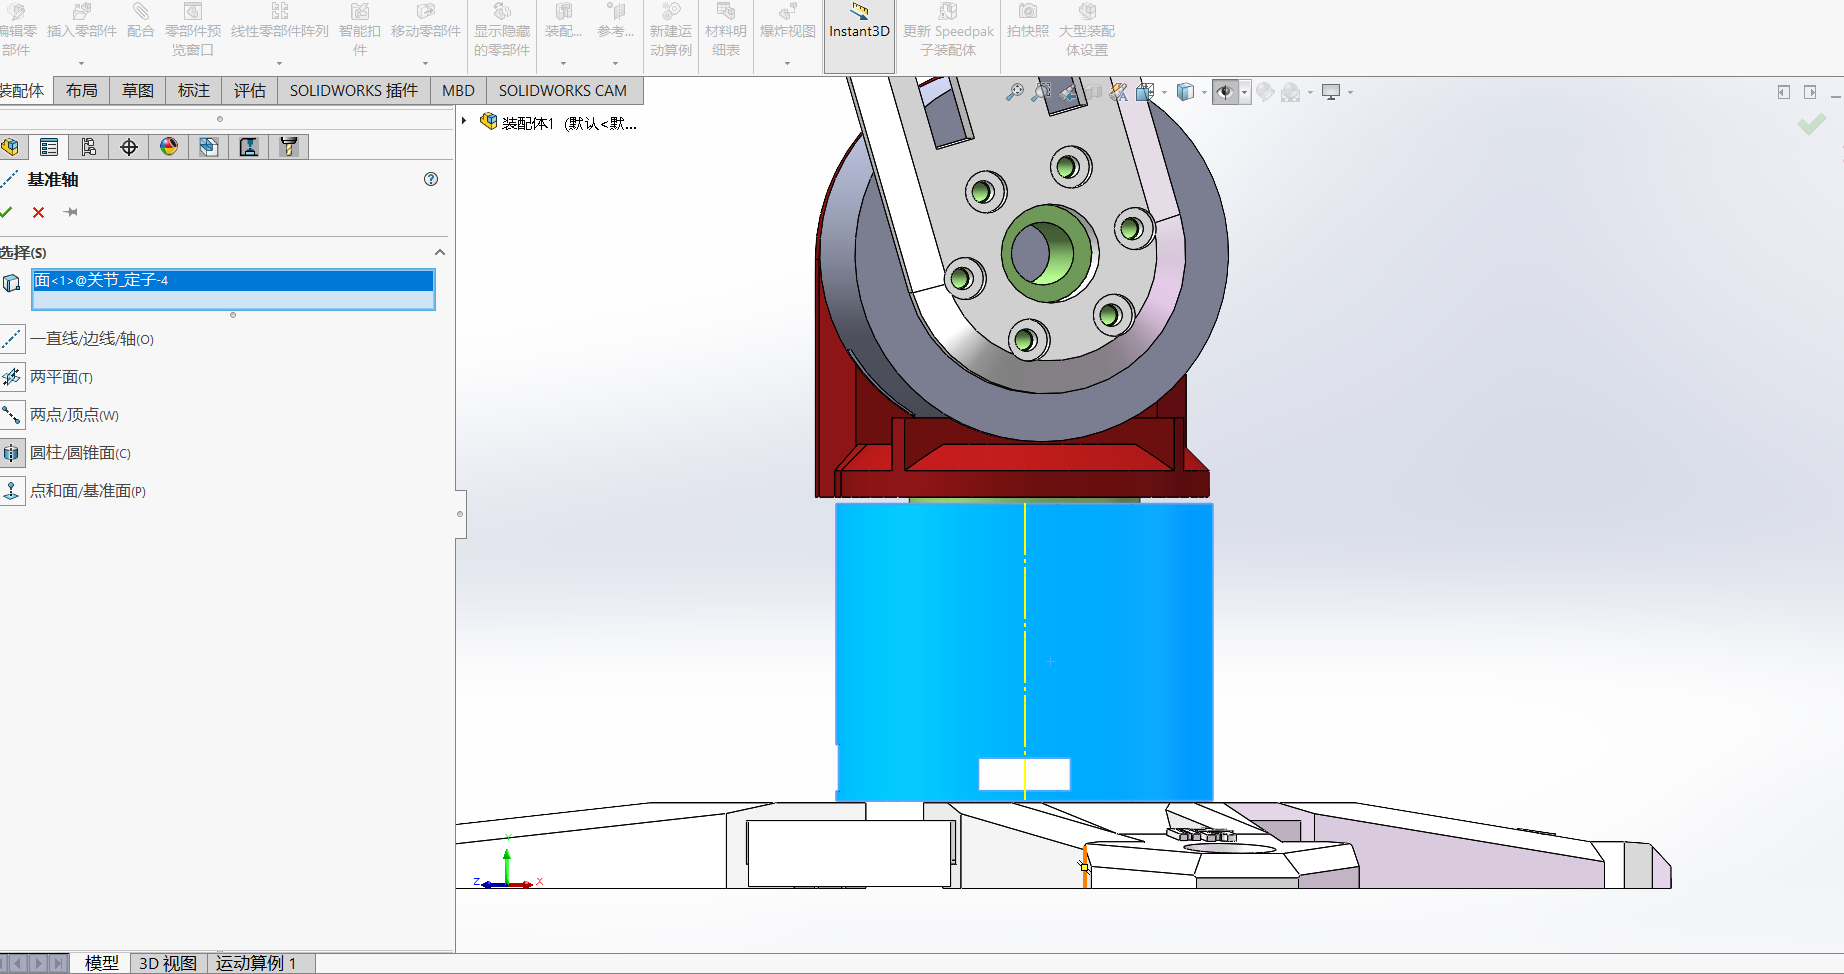The image size is (1844, 974).
Task: Switch to the 草图 ribbon tab
Action: pyautogui.click(x=137, y=90)
